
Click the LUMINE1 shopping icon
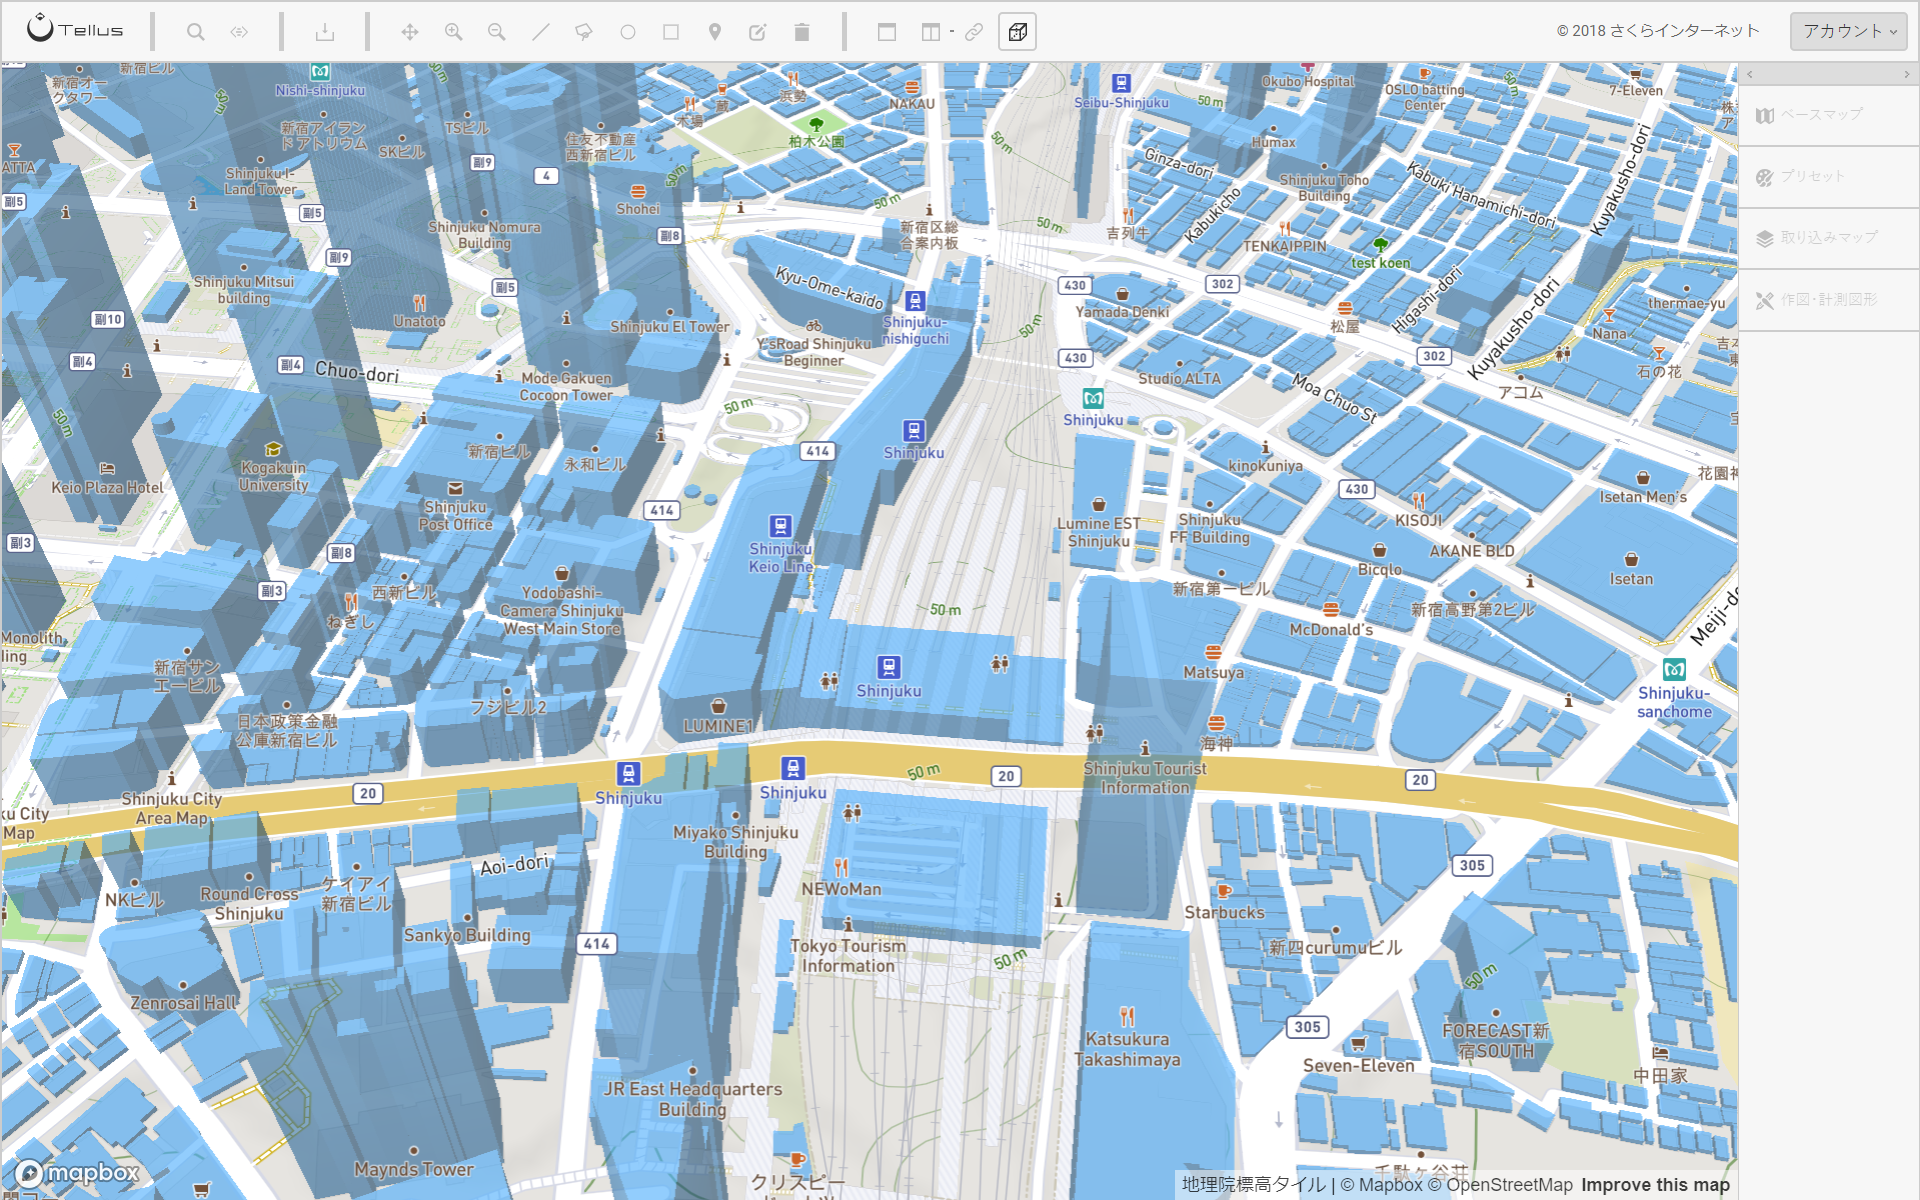(x=718, y=707)
